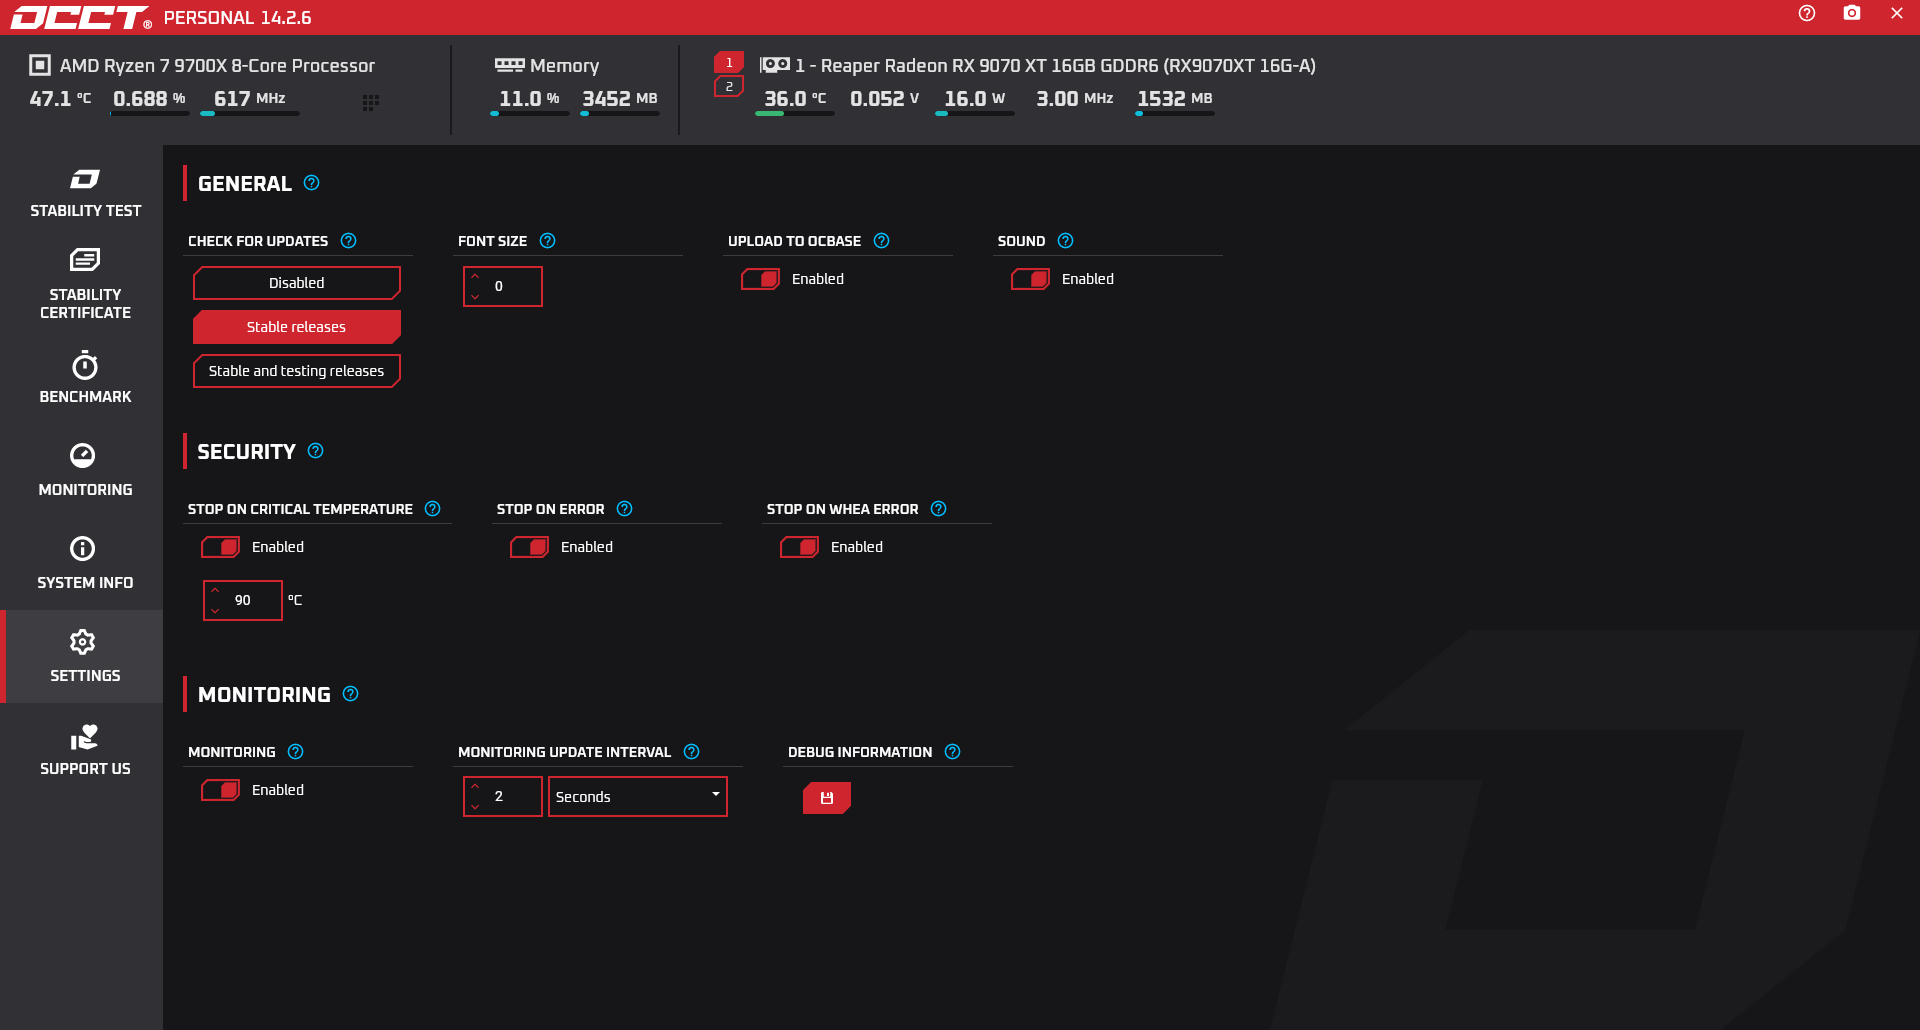The width and height of the screenshot is (1920, 1030).
Task: Decrease the monitoring update interval
Action: click(475, 807)
